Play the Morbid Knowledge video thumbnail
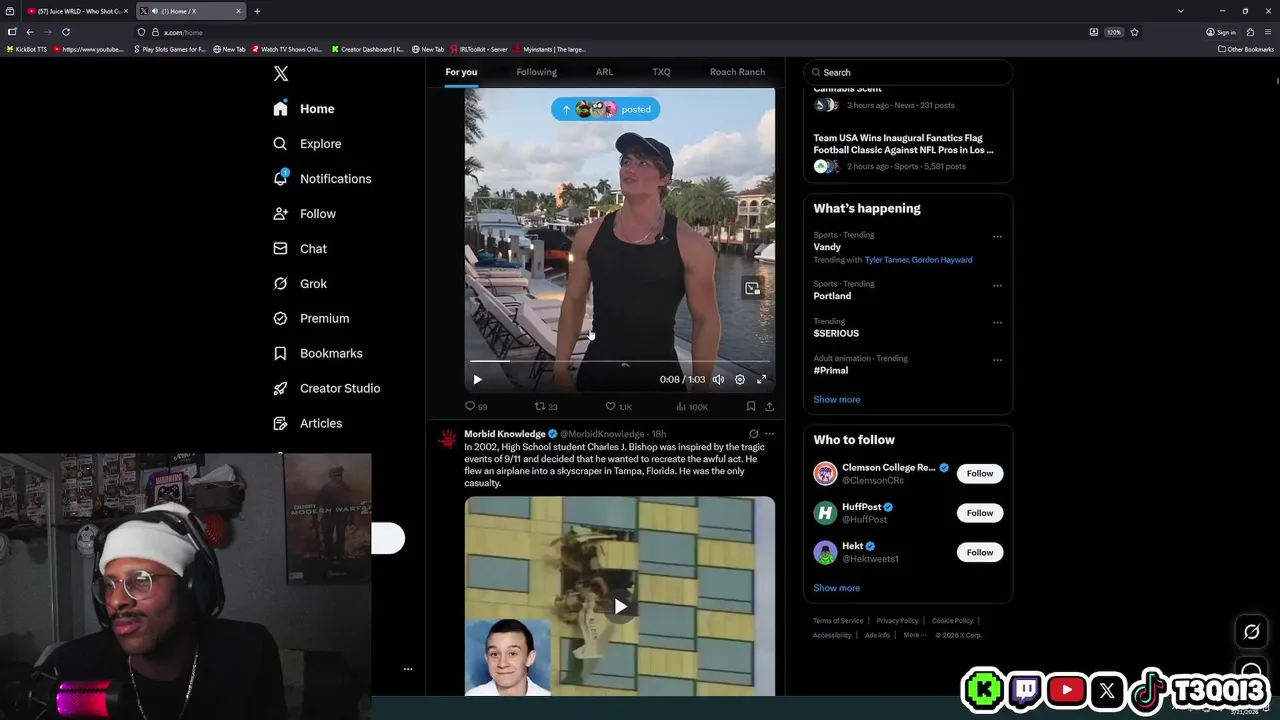Viewport: 1280px width, 720px height. (620, 606)
